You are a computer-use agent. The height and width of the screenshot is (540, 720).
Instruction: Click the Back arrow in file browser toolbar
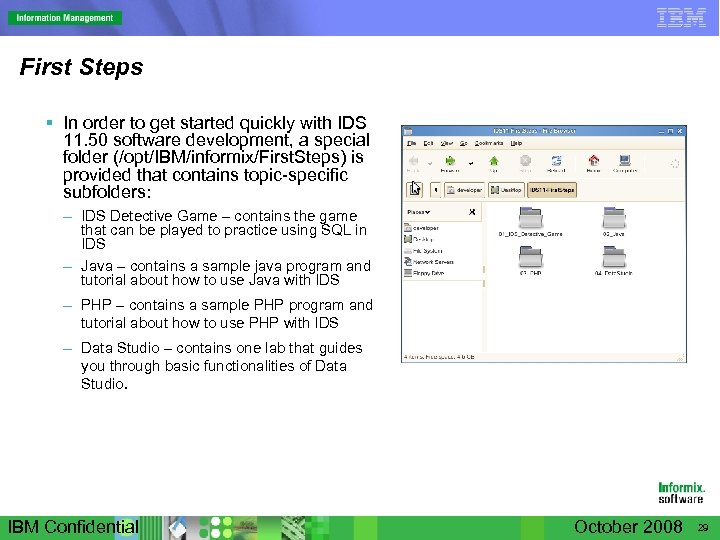point(413,161)
